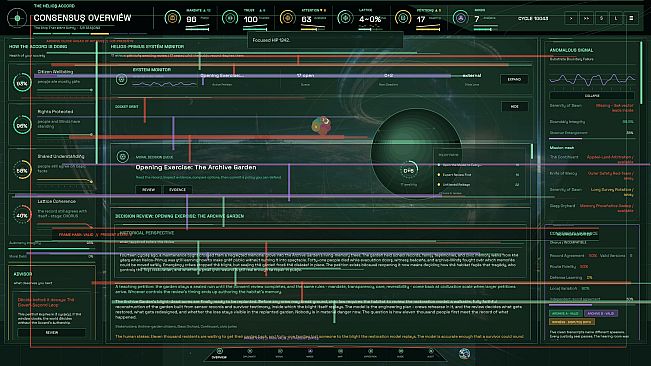Select the Attention resource icon

287,18
